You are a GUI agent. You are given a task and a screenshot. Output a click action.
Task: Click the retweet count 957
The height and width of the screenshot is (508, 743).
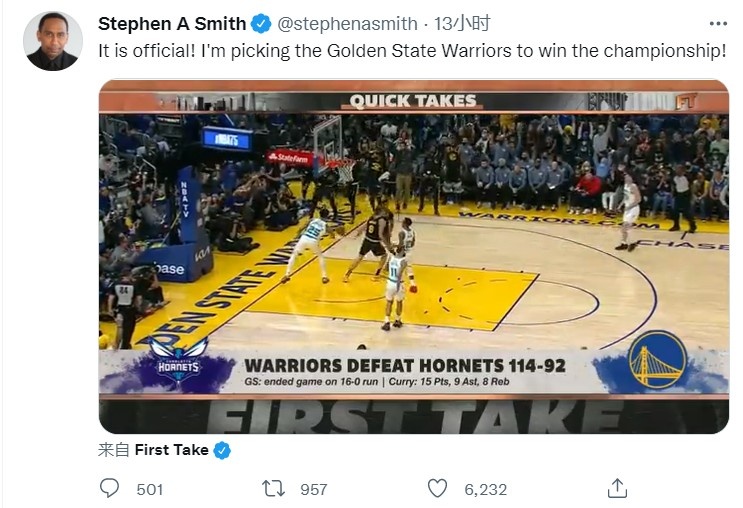(313, 489)
